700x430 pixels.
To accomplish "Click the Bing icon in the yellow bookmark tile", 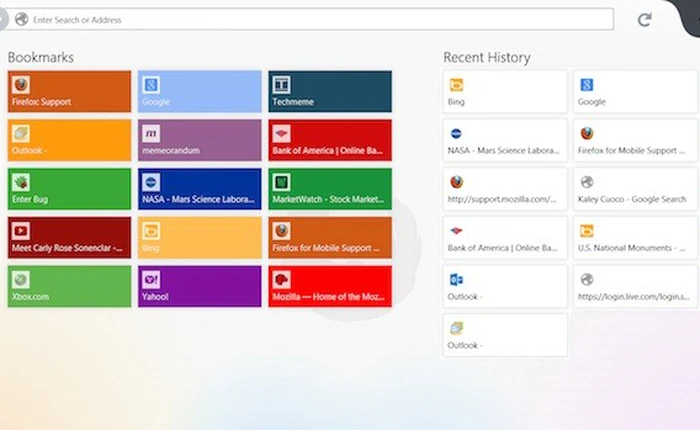I will click(x=151, y=231).
